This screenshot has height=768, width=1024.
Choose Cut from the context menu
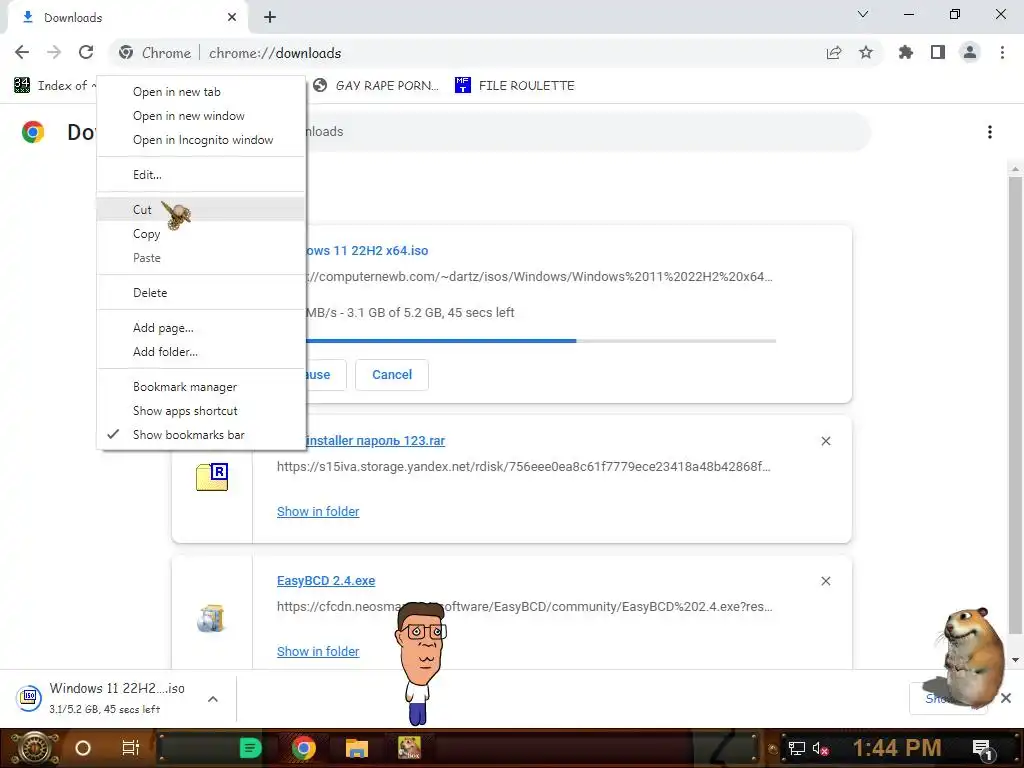[x=200, y=210]
